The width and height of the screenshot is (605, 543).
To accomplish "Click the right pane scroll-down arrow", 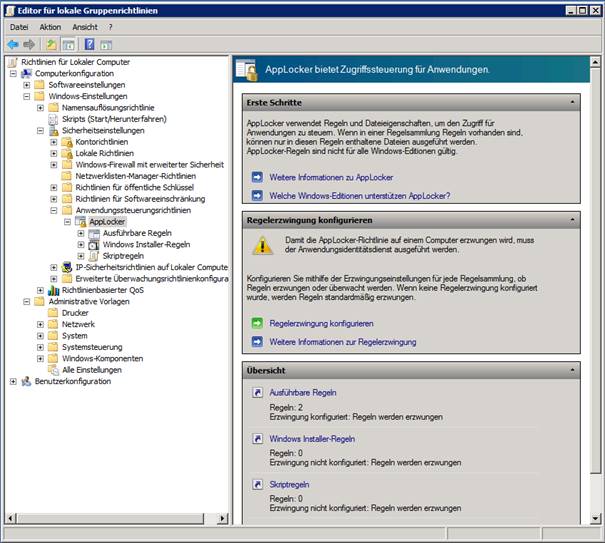I will (596, 519).
